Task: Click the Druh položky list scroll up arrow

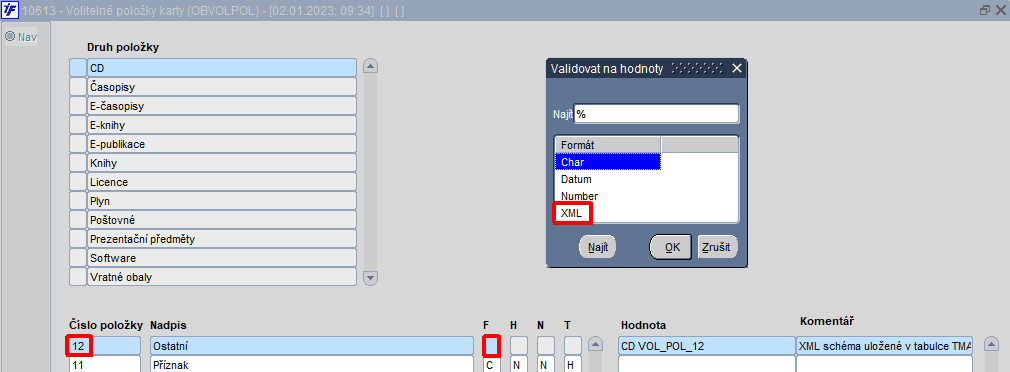Action: 370,66
